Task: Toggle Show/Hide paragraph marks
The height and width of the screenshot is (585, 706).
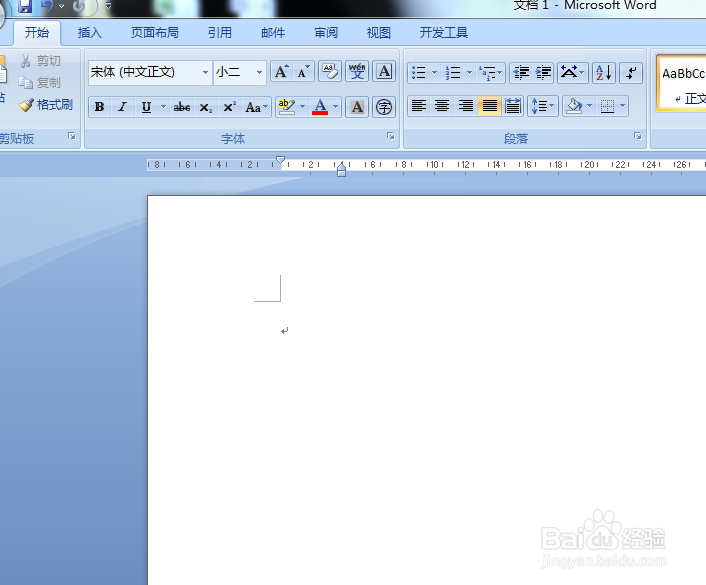Action: tap(631, 73)
